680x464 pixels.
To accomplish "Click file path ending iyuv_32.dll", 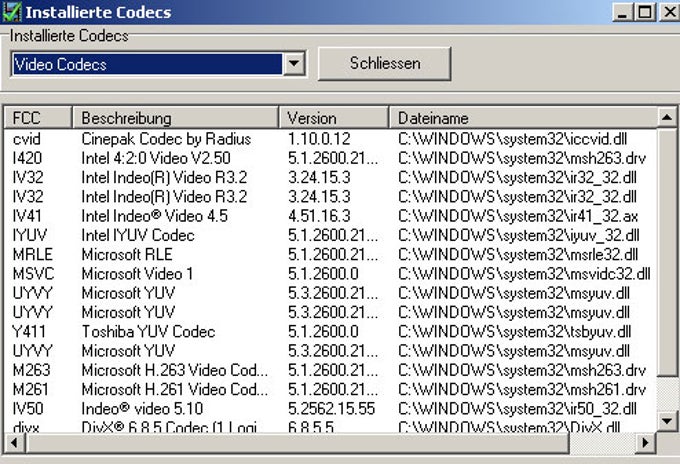I will pos(518,235).
